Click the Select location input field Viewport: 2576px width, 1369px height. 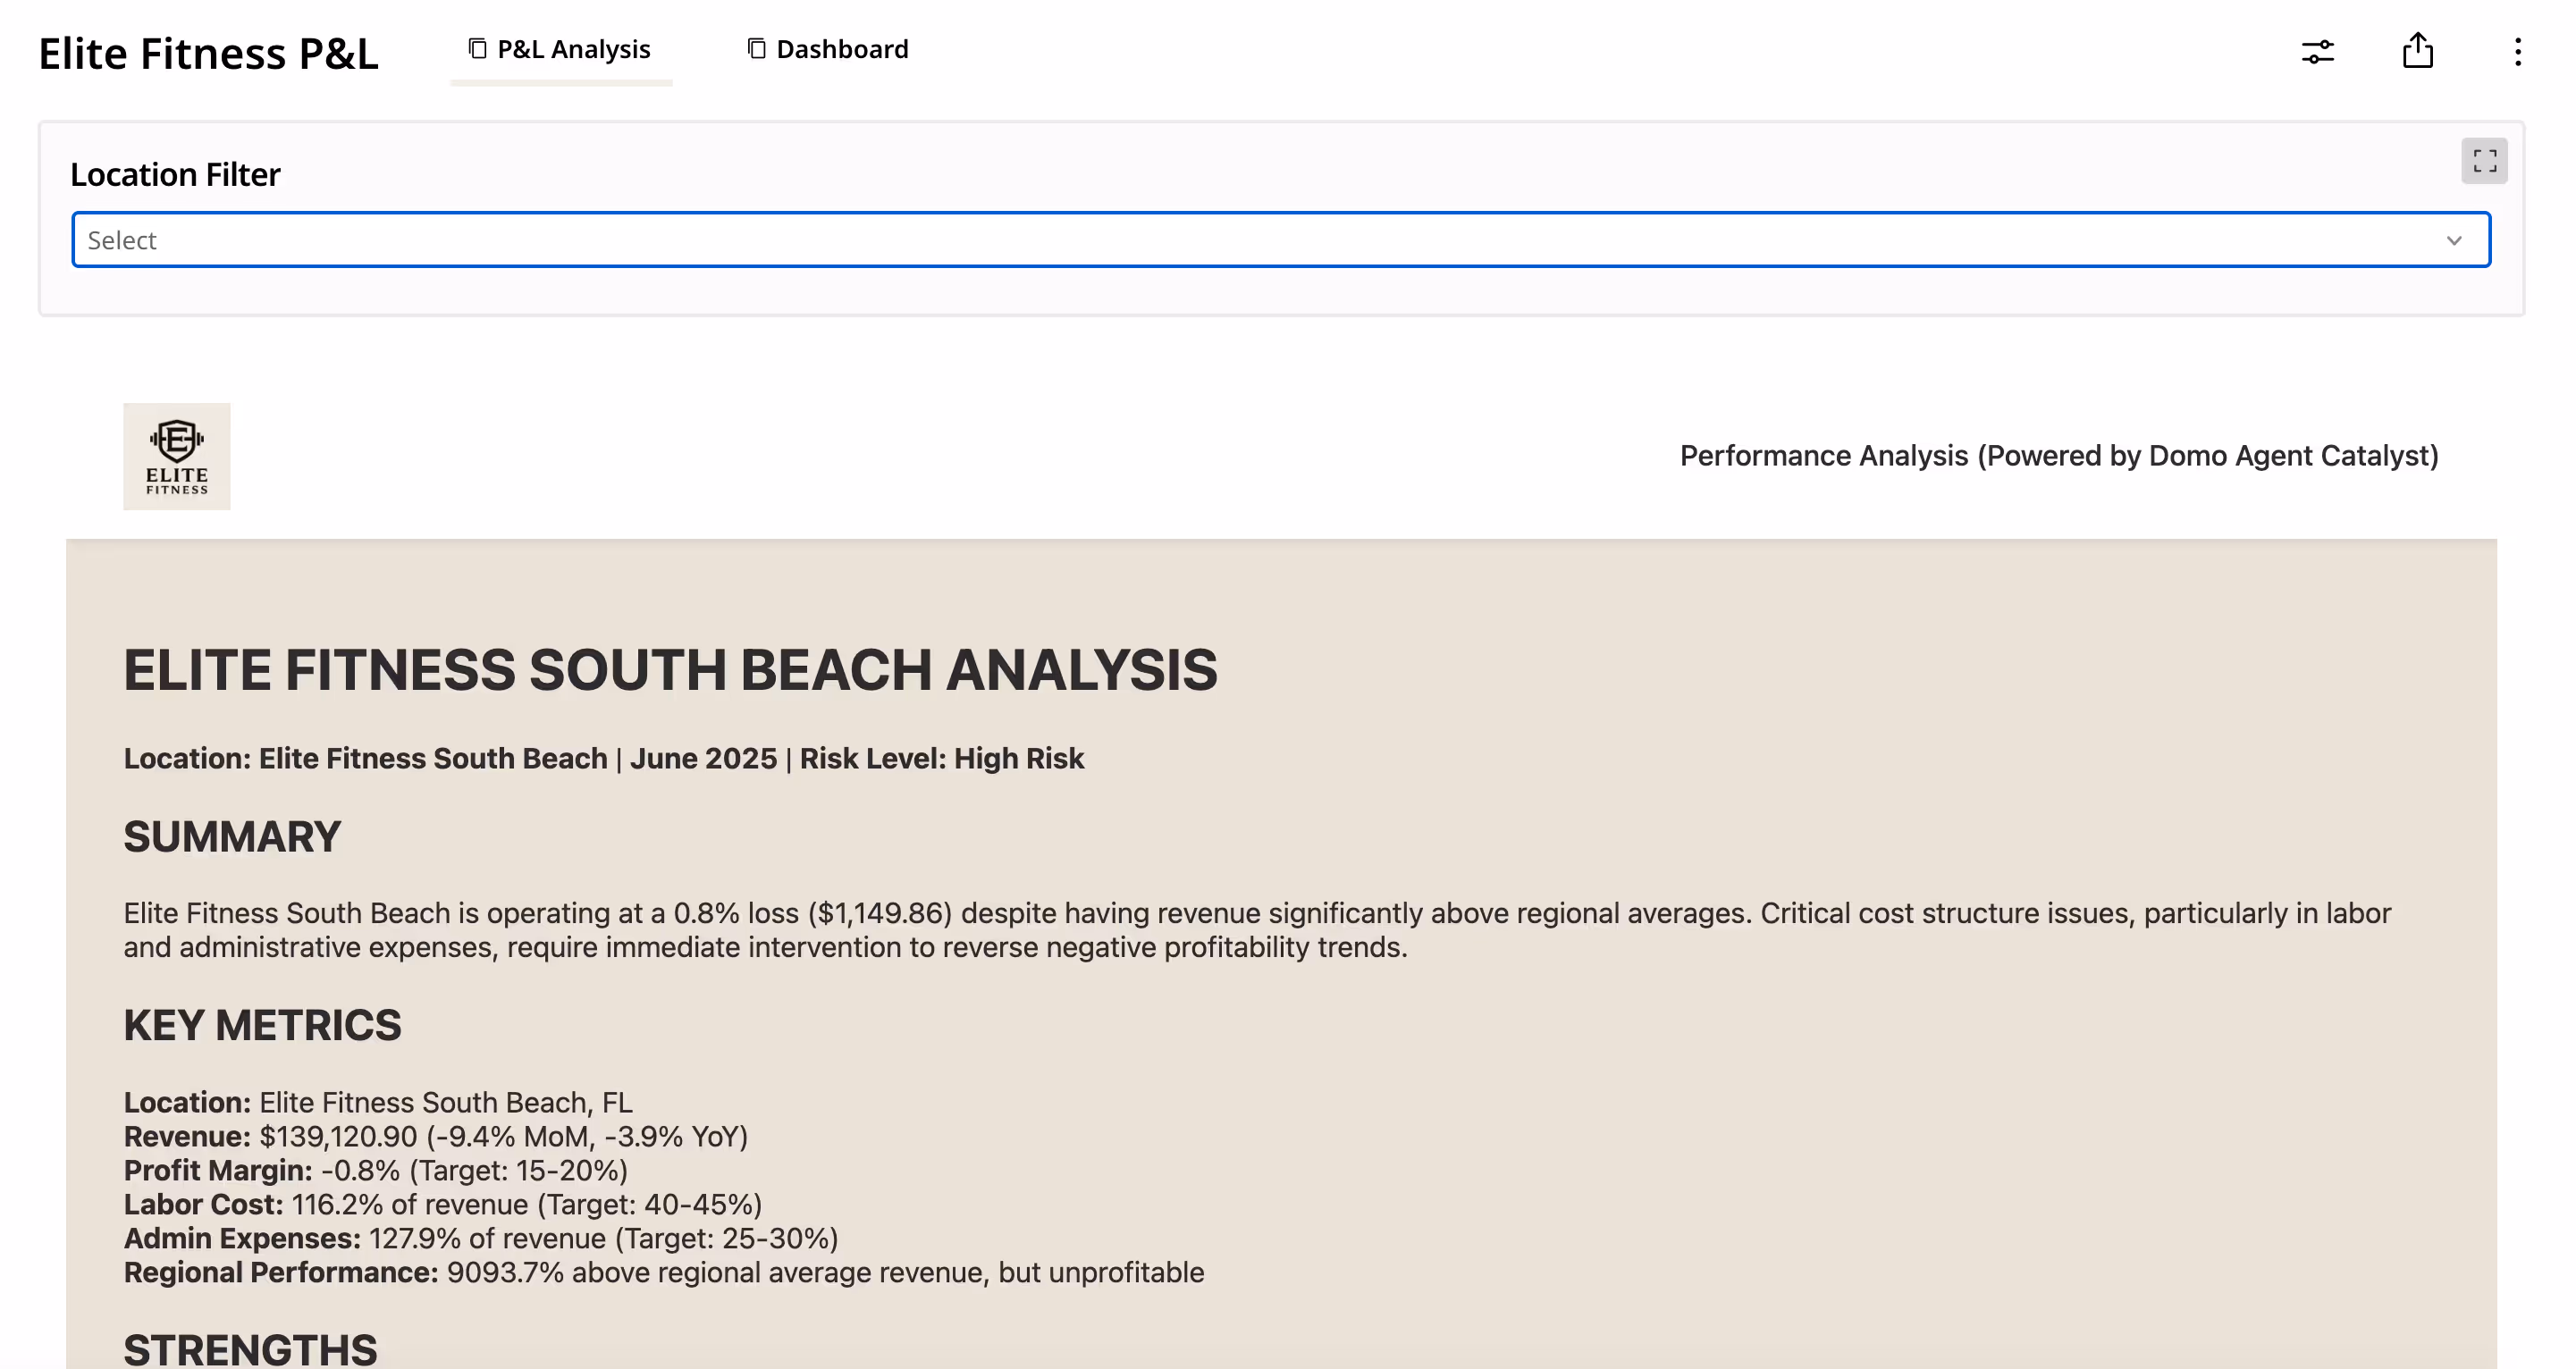click(1200, 240)
